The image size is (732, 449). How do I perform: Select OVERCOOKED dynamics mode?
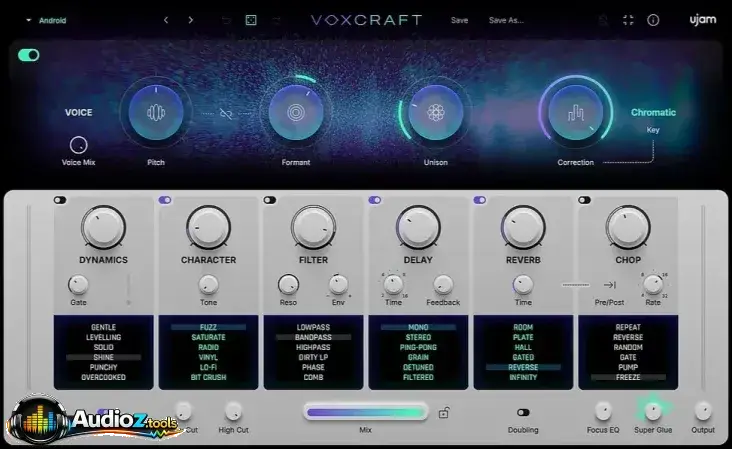pyautogui.click(x=103, y=377)
